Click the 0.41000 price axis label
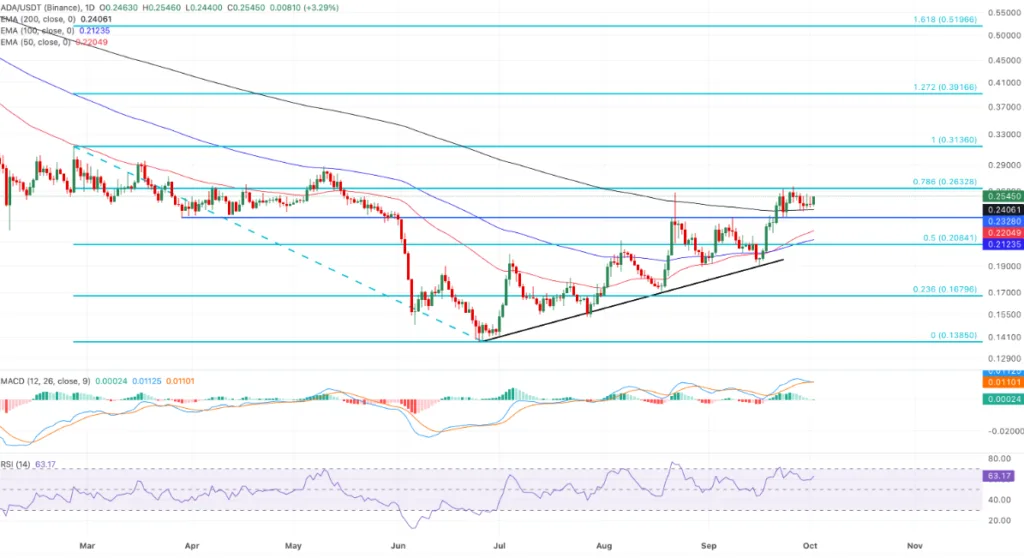This screenshot has height=558, width=1024. pos(1005,83)
